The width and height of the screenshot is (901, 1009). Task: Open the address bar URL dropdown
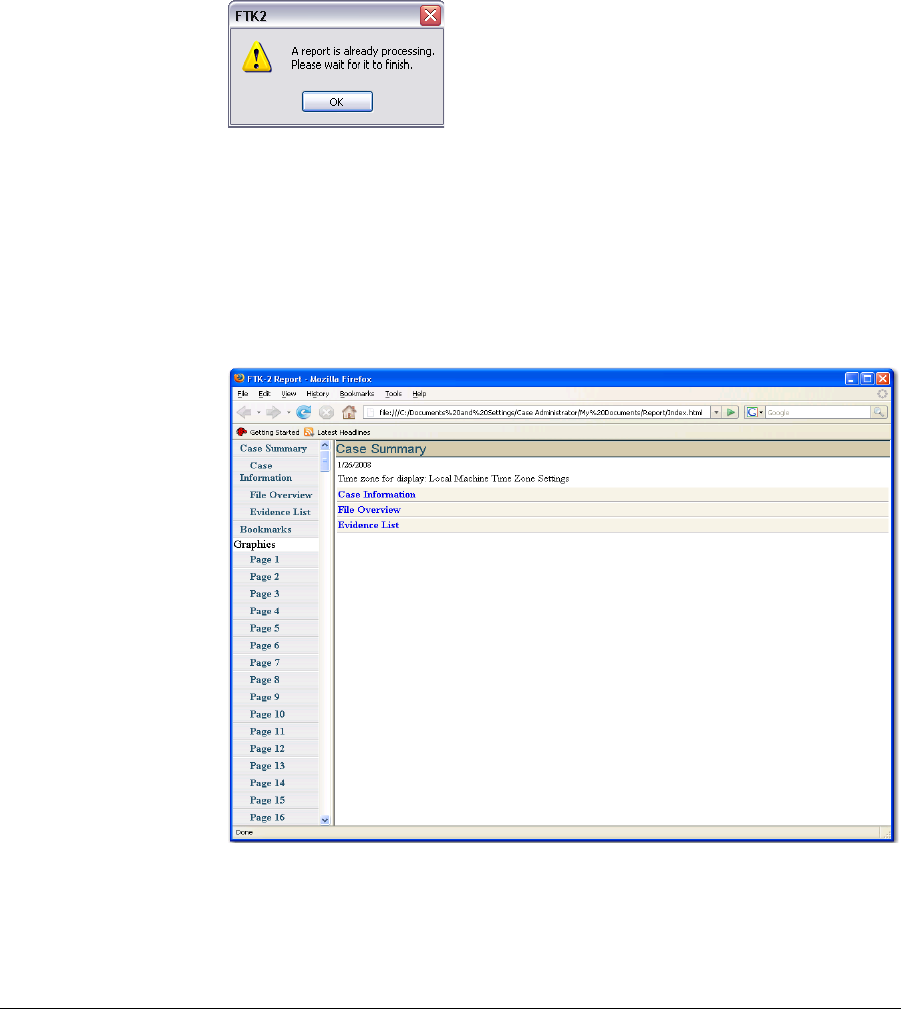click(x=716, y=412)
